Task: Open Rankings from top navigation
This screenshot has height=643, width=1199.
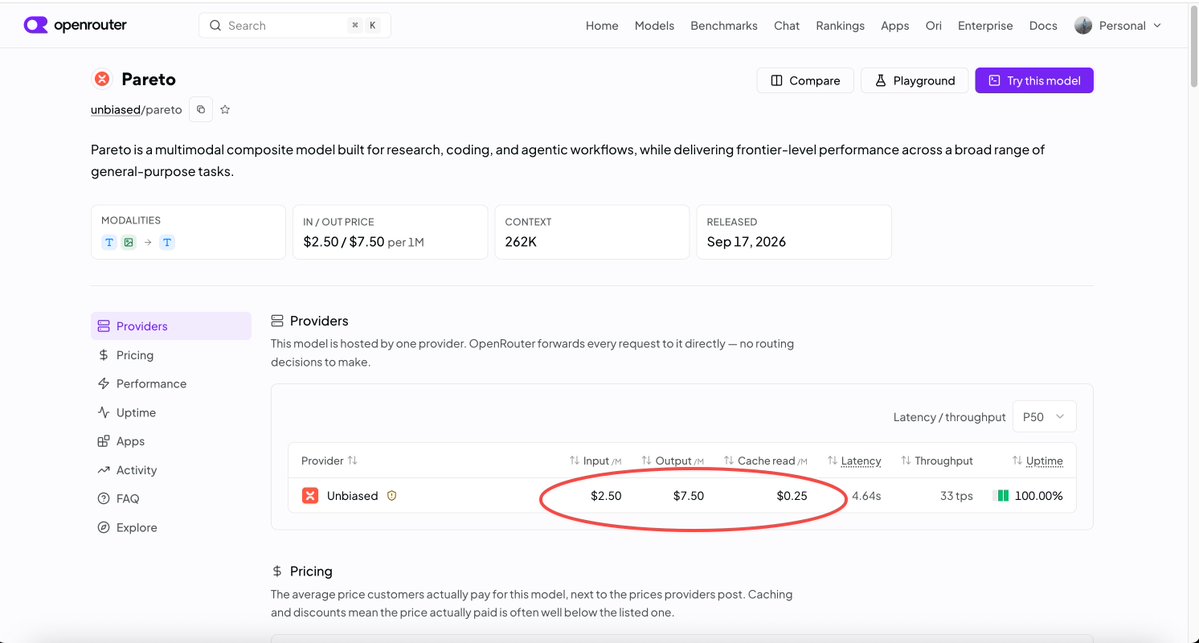Action: coord(840,25)
